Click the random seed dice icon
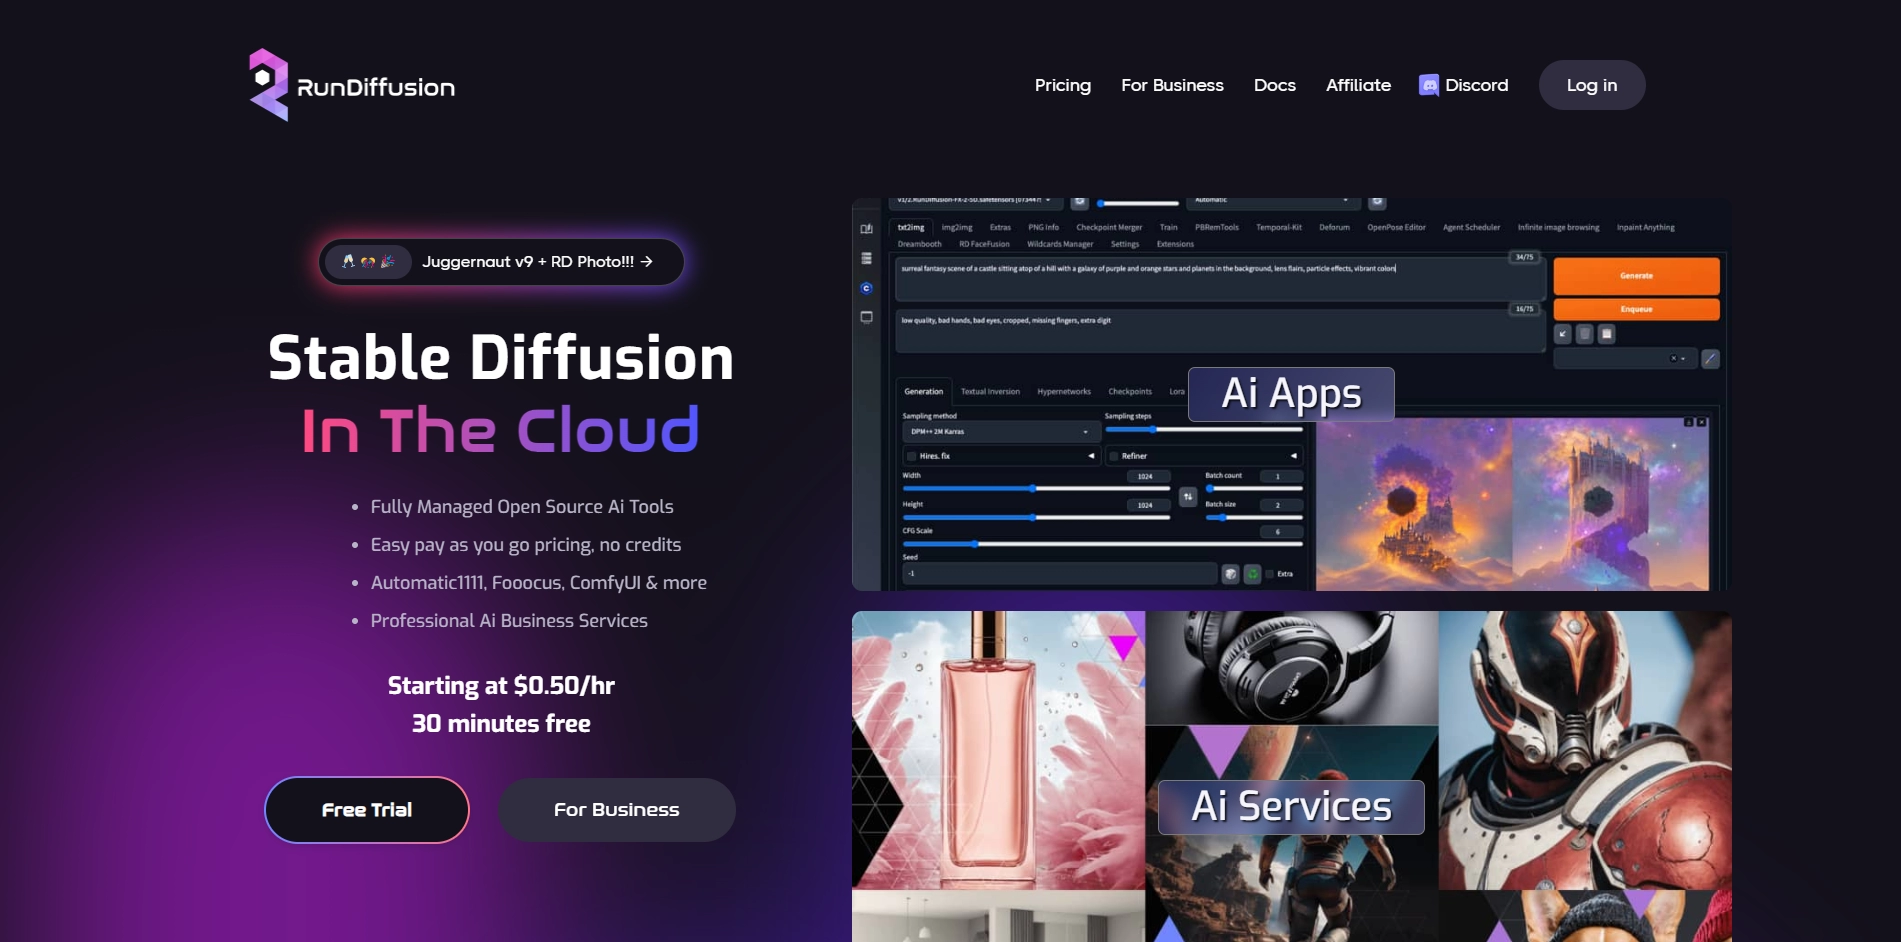This screenshot has height=942, width=1901. click(1230, 574)
